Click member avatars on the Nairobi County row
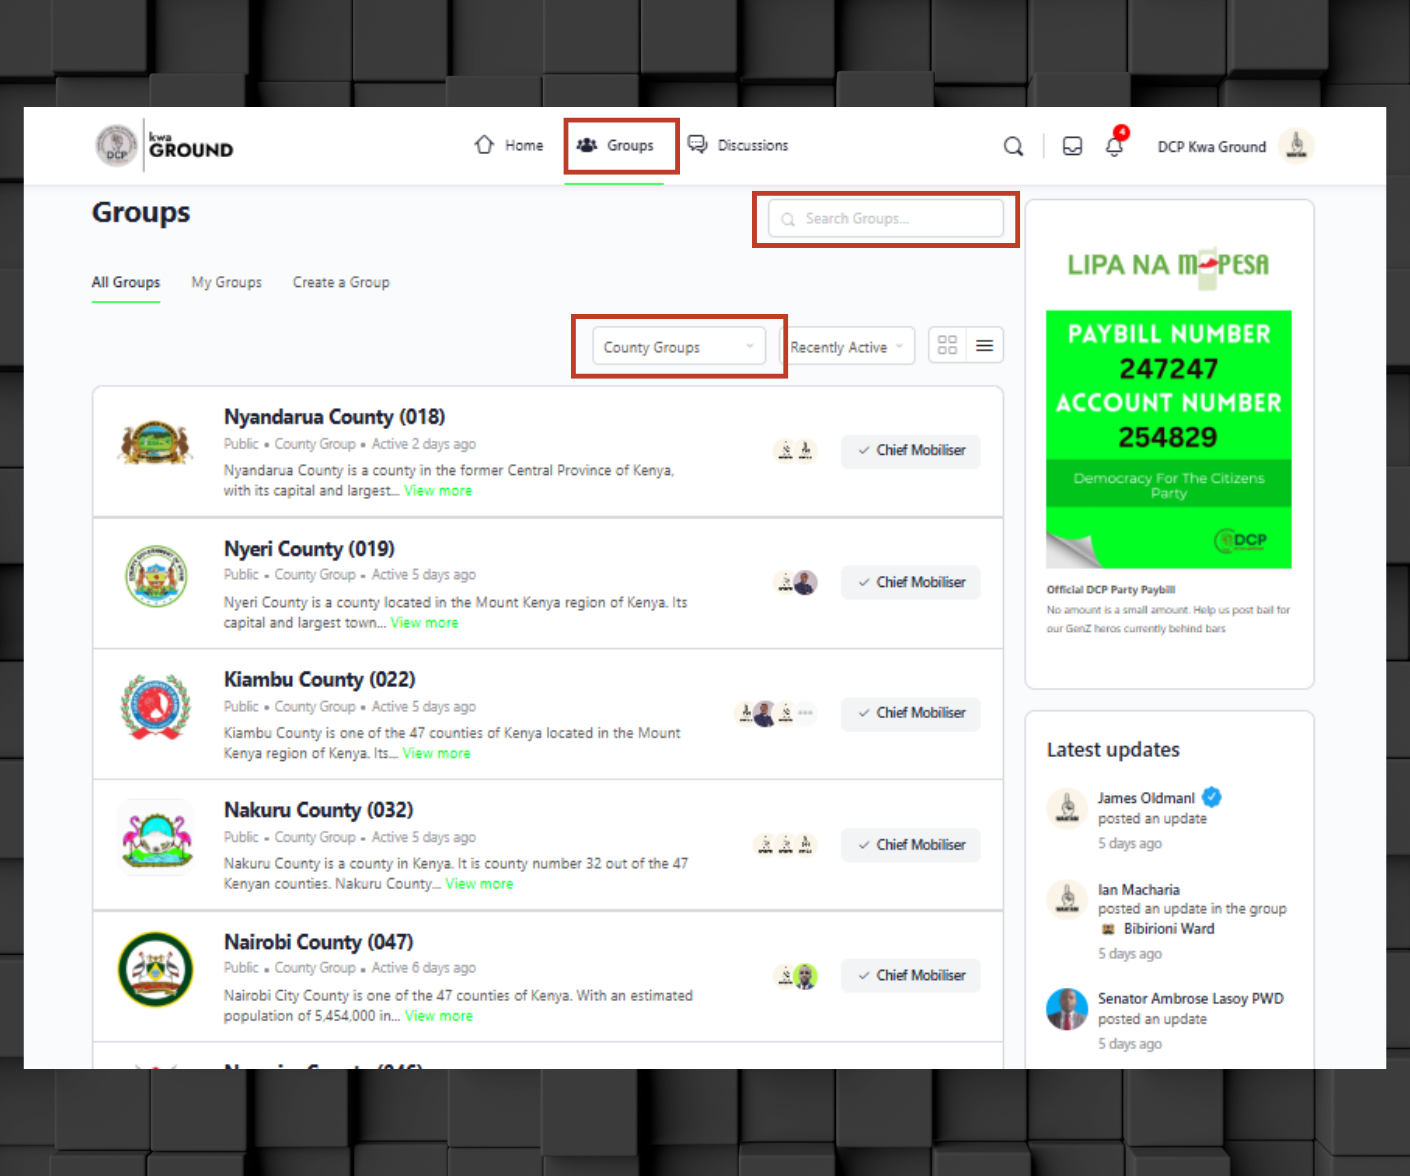This screenshot has width=1410, height=1176. pos(796,976)
